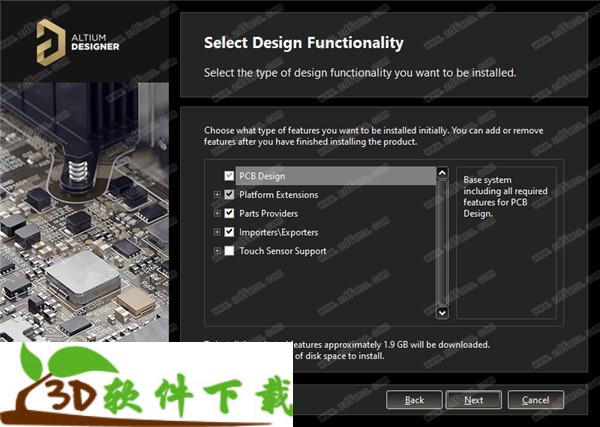
Task: Click the feature list scroll down arrow
Action: (442, 313)
